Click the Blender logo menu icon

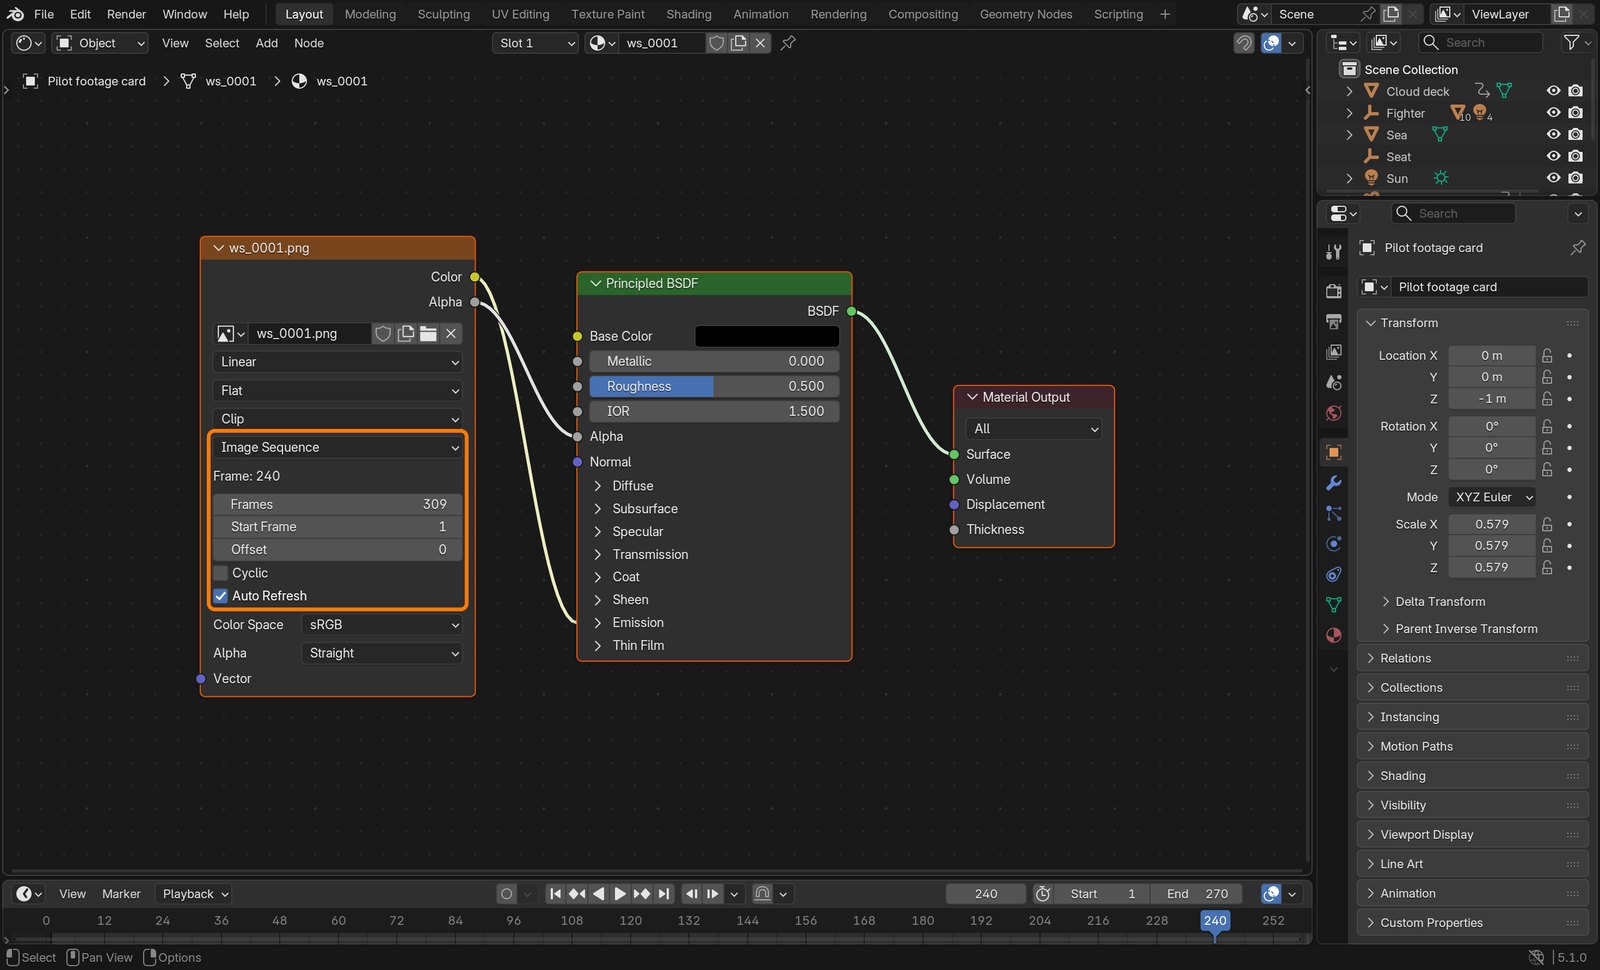(x=15, y=14)
